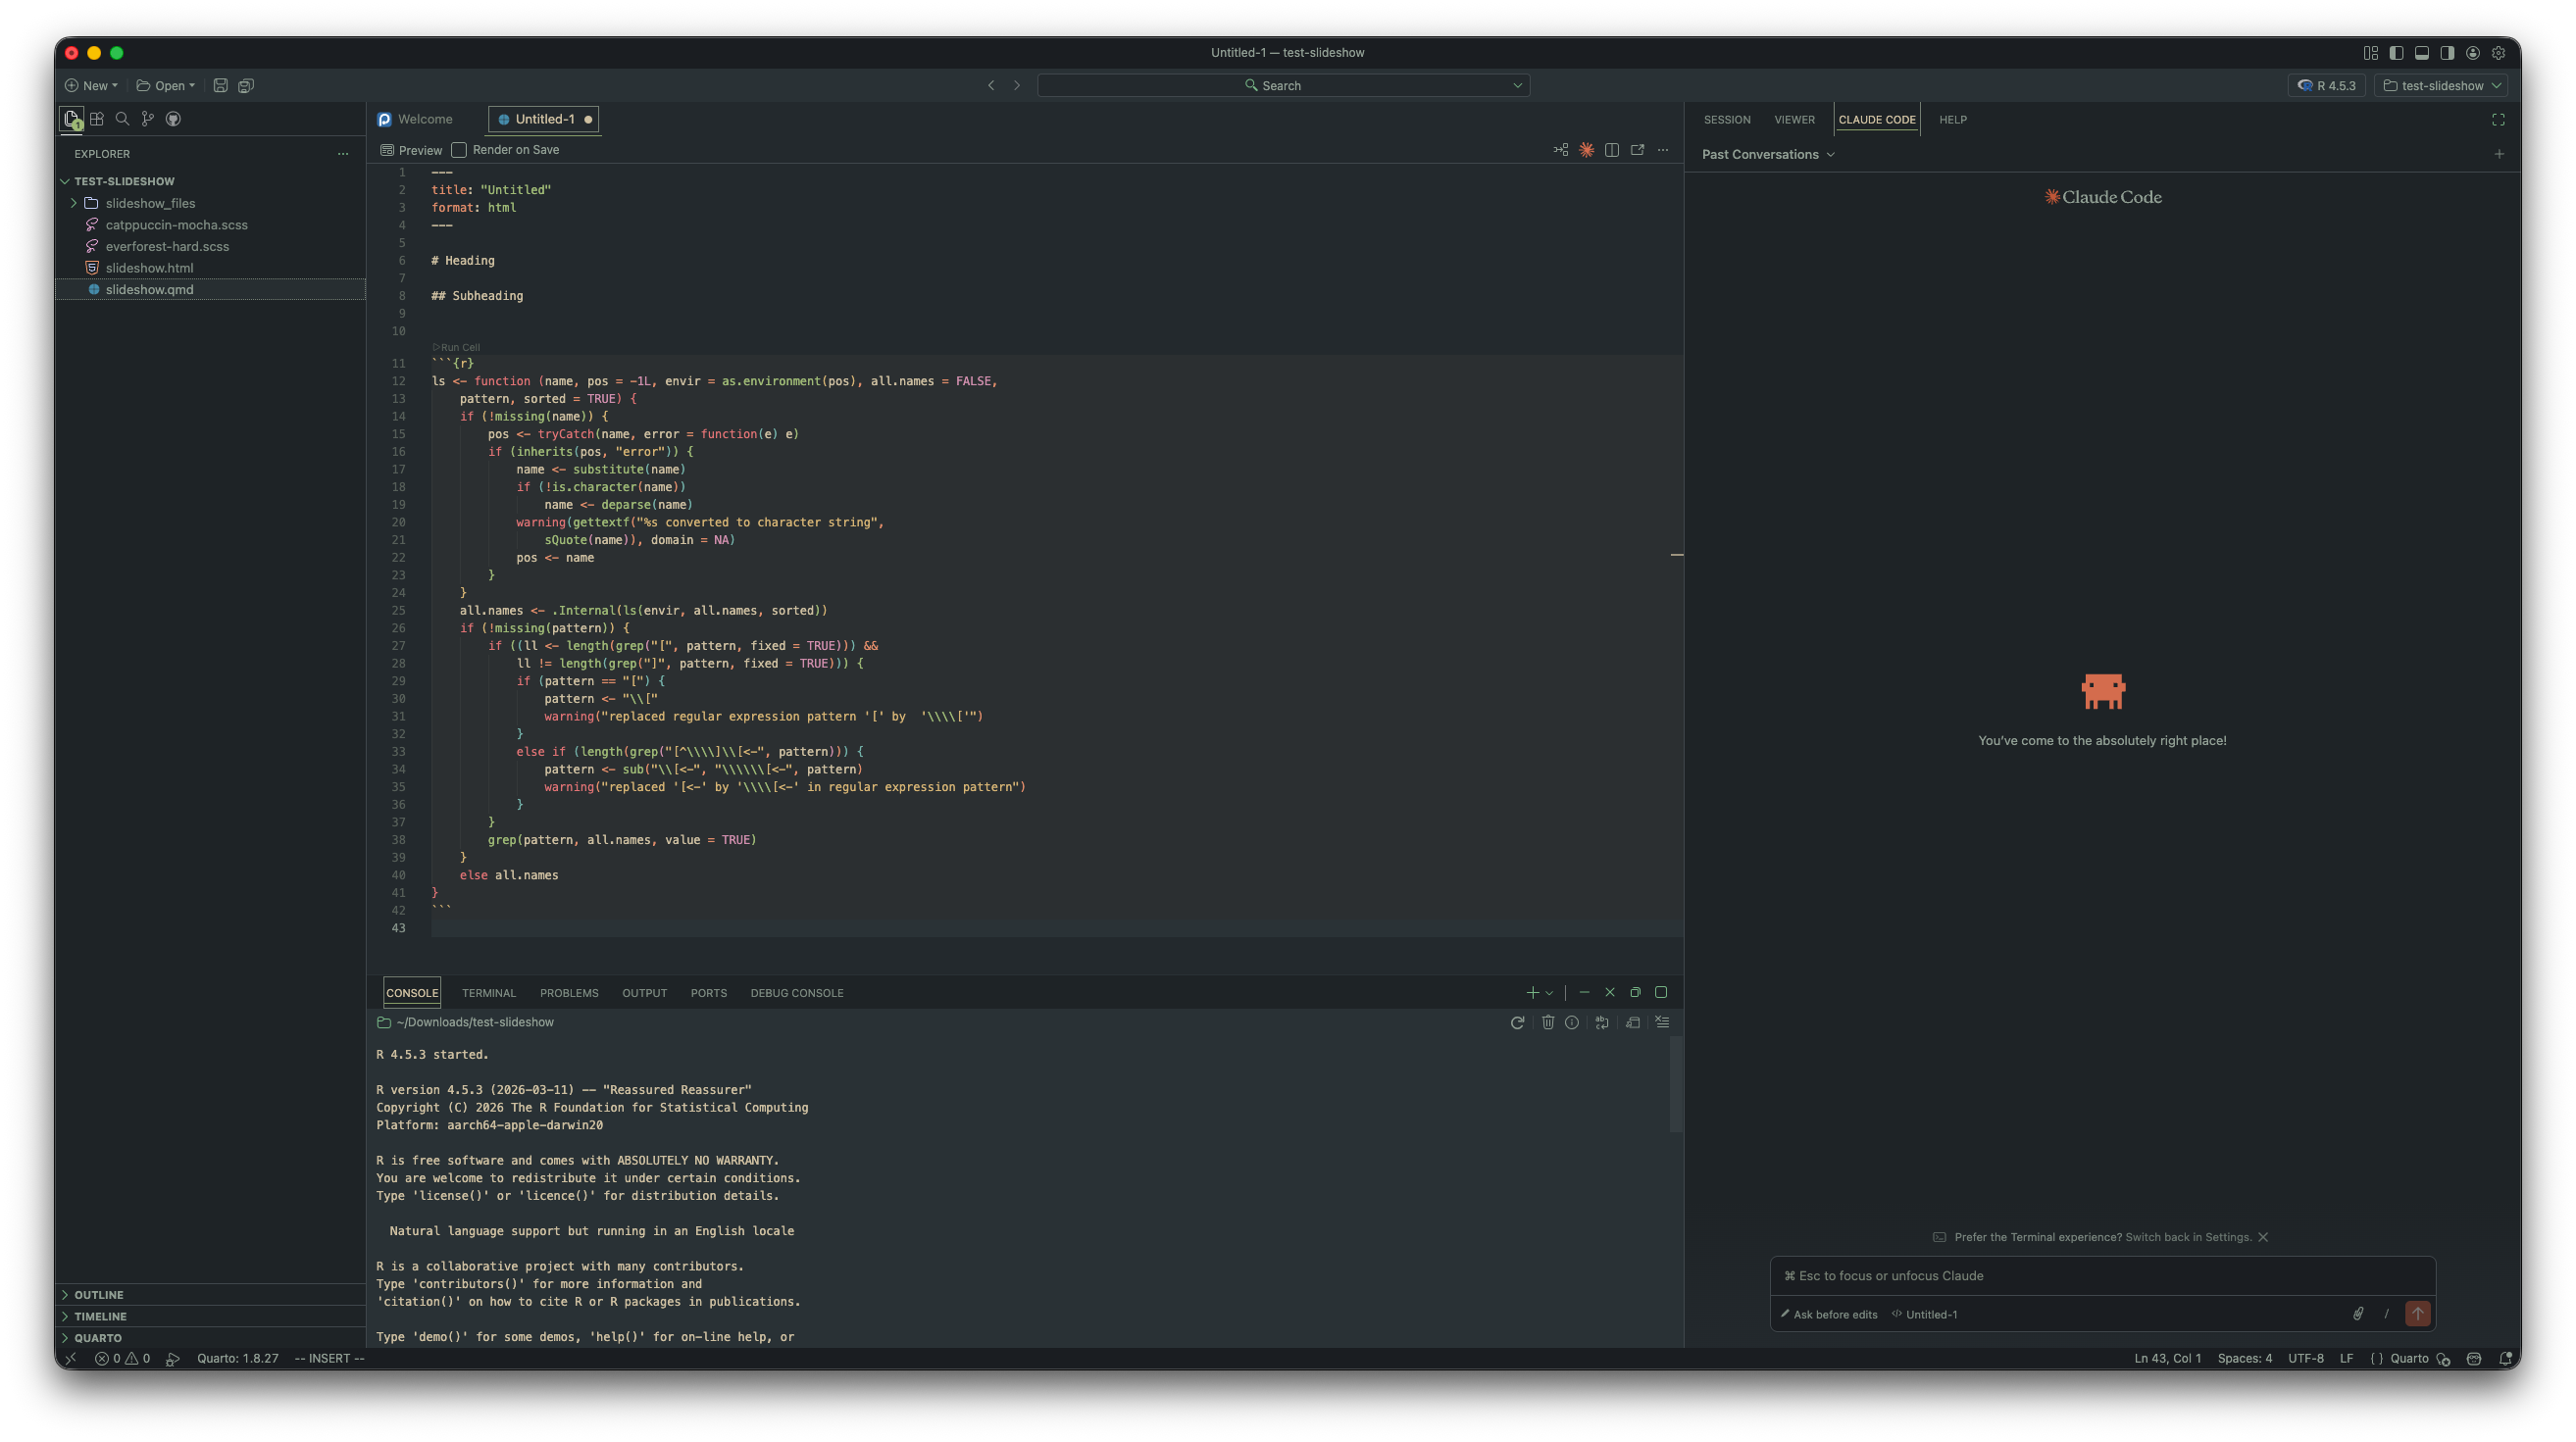
Task: Switch to the TERMINAL tab
Action: coord(489,993)
